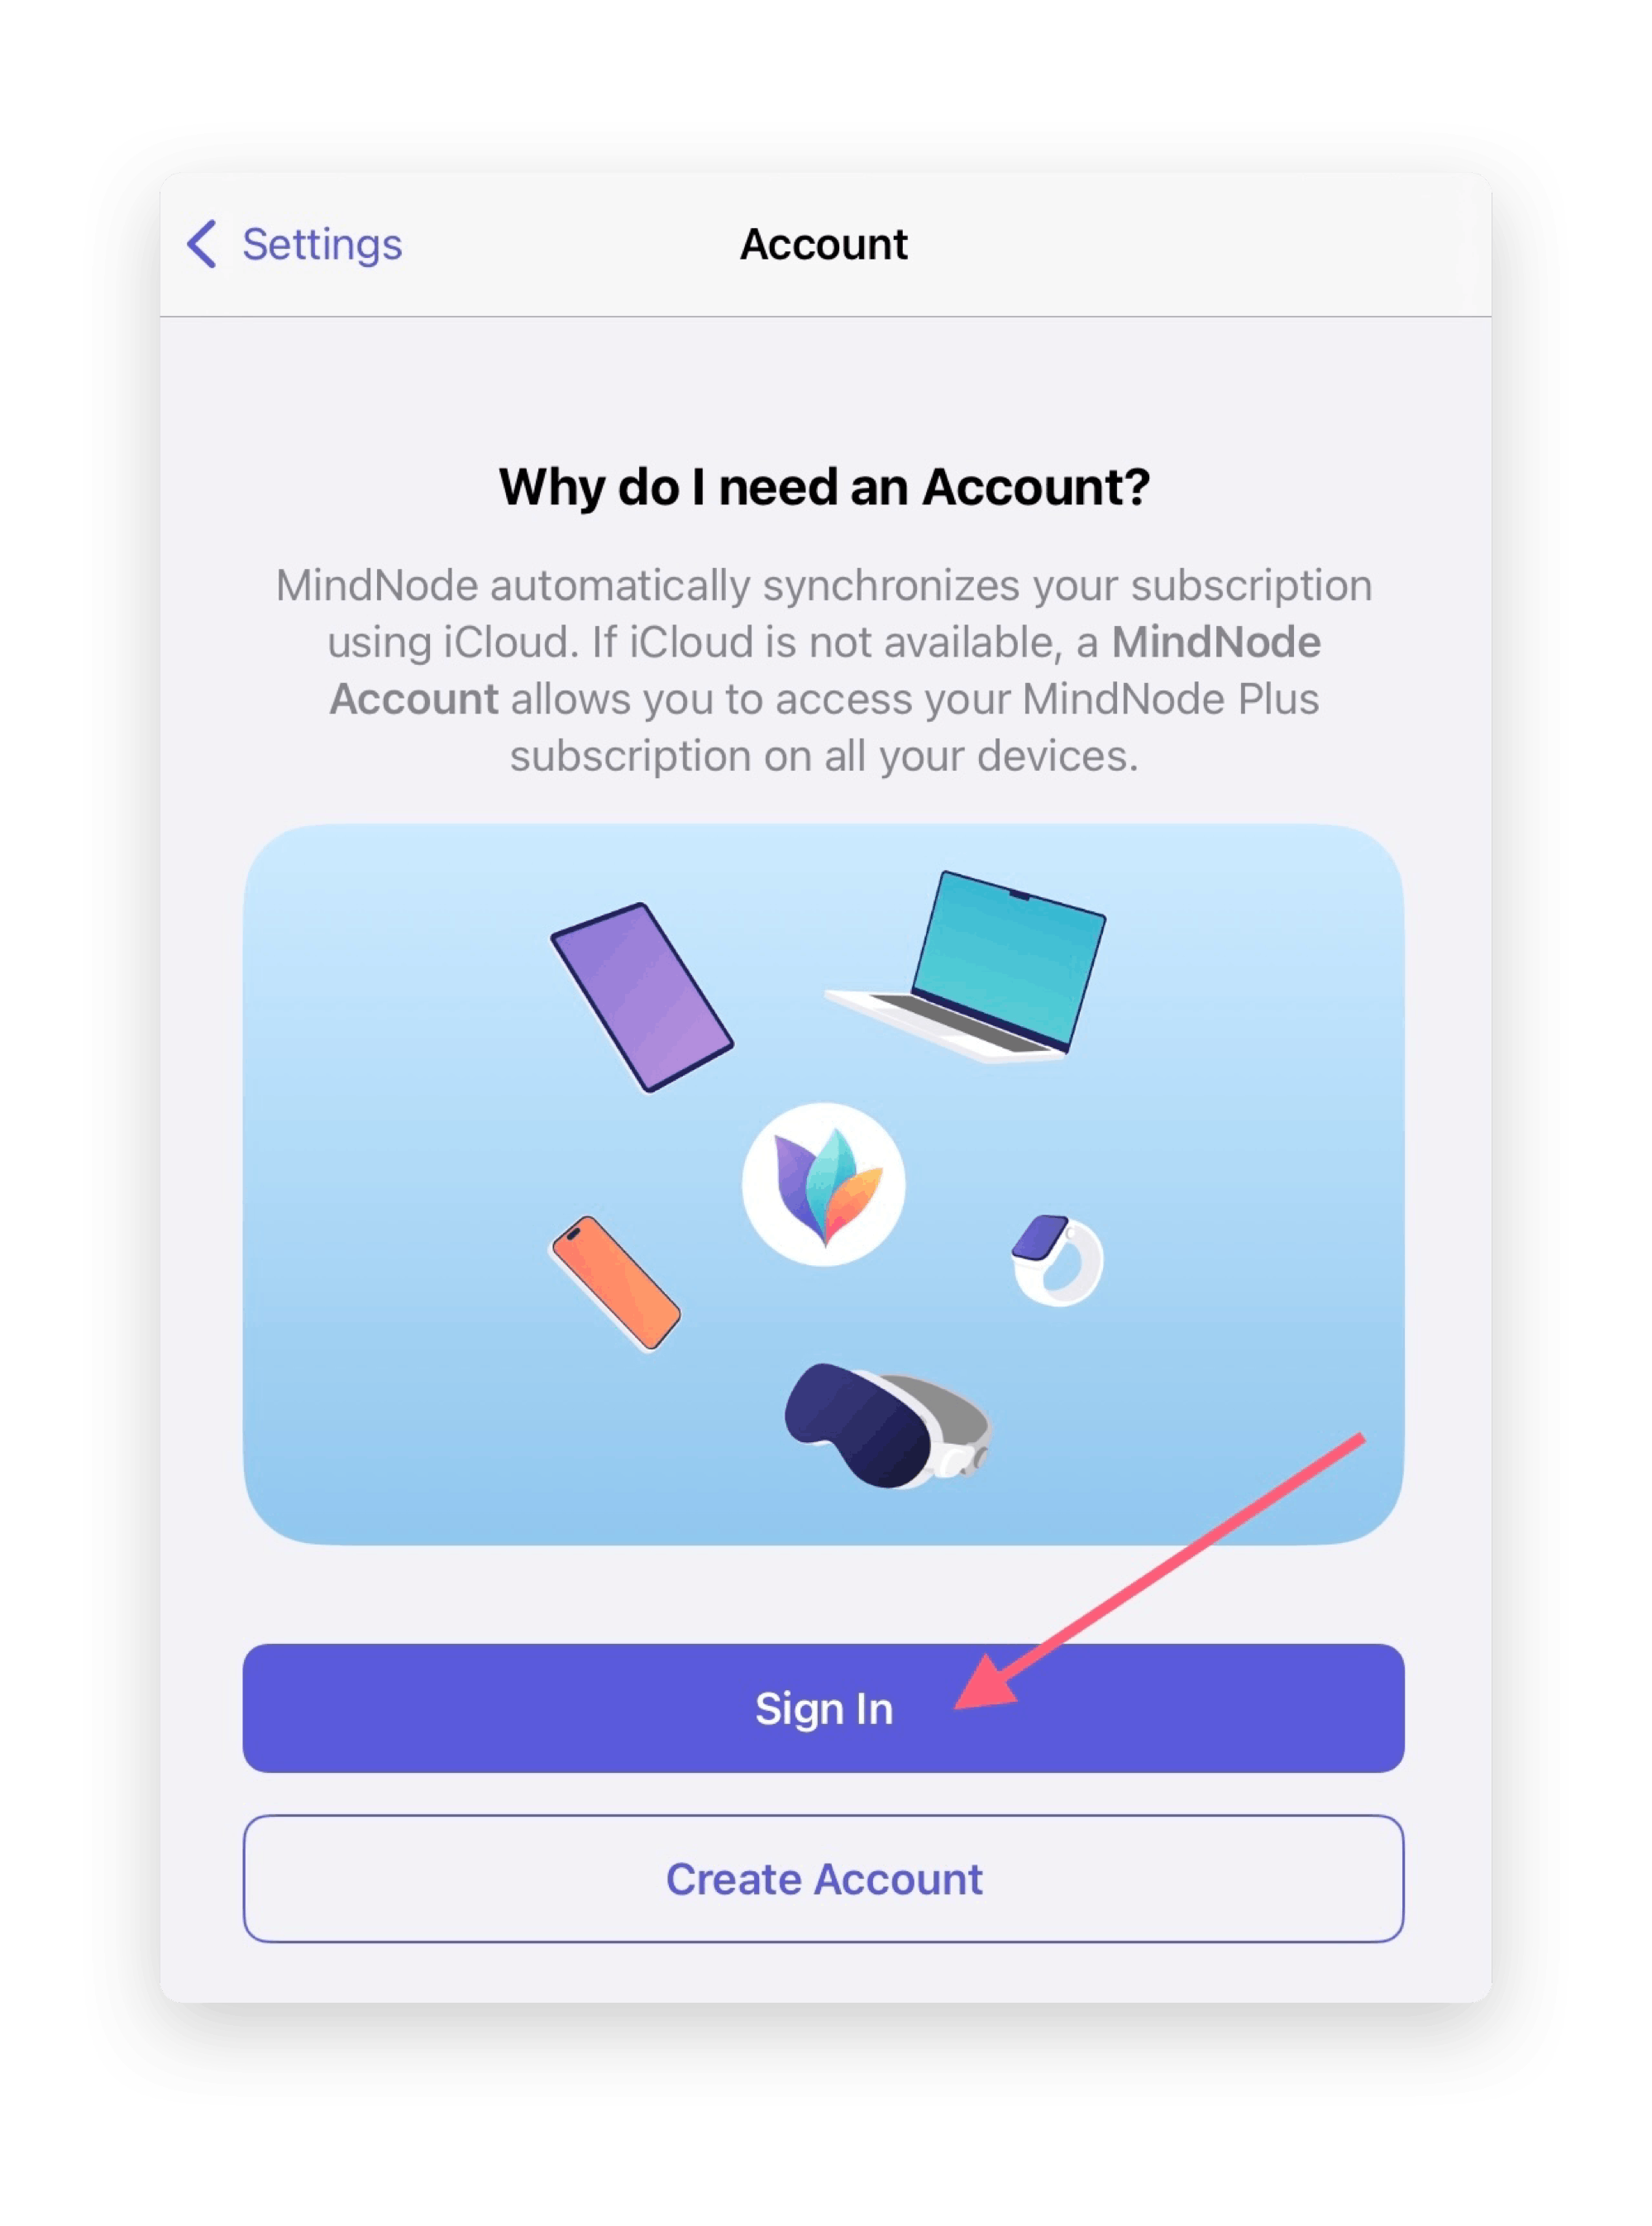Open the Create Account form
Screen dimensions: 1652x2226
(x=823, y=1879)
